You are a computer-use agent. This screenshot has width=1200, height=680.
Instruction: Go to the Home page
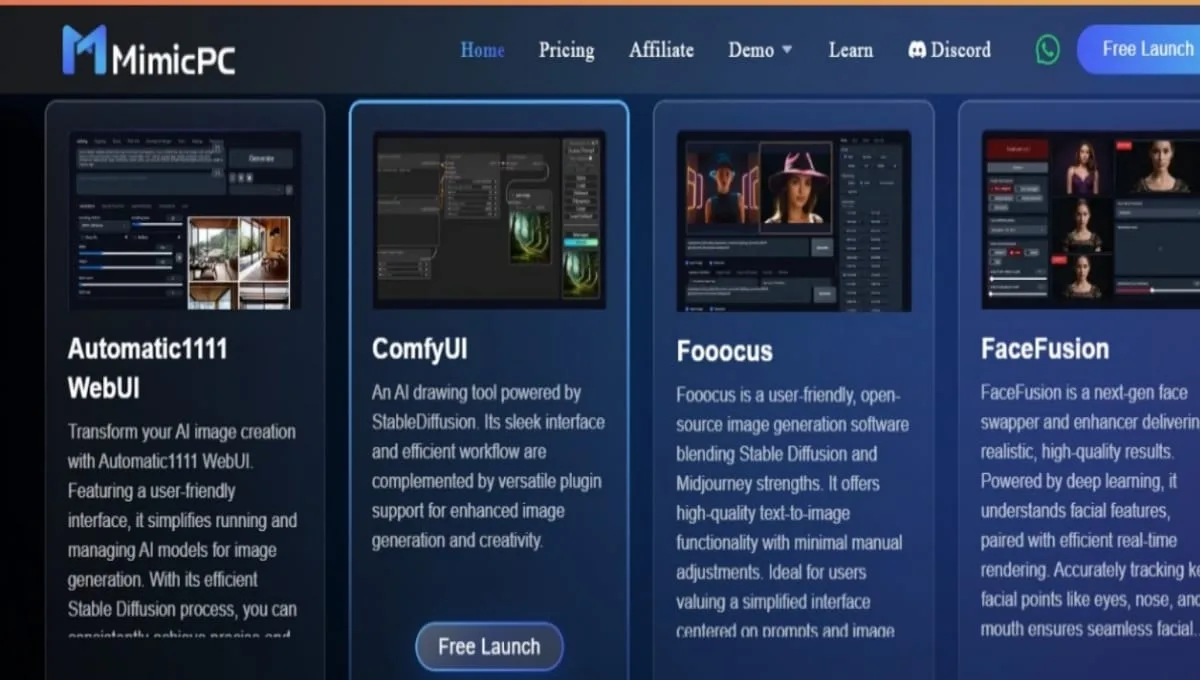(482, 50)
